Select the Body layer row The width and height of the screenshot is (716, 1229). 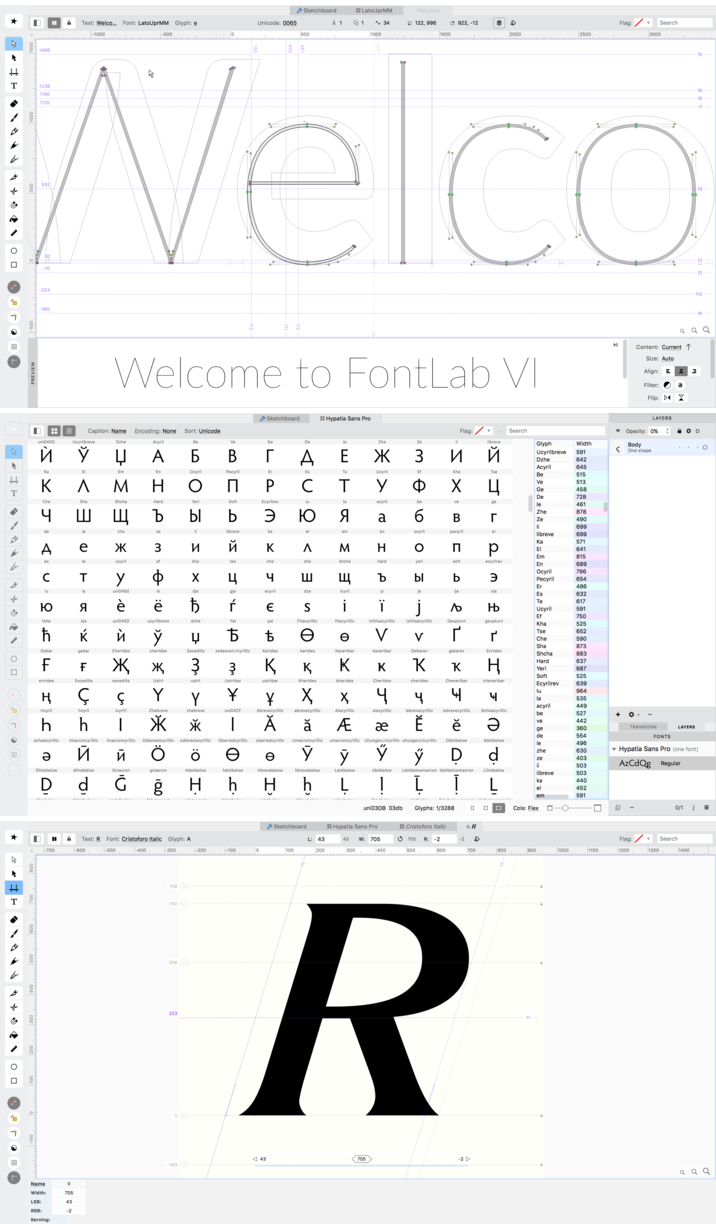point(662,447)
